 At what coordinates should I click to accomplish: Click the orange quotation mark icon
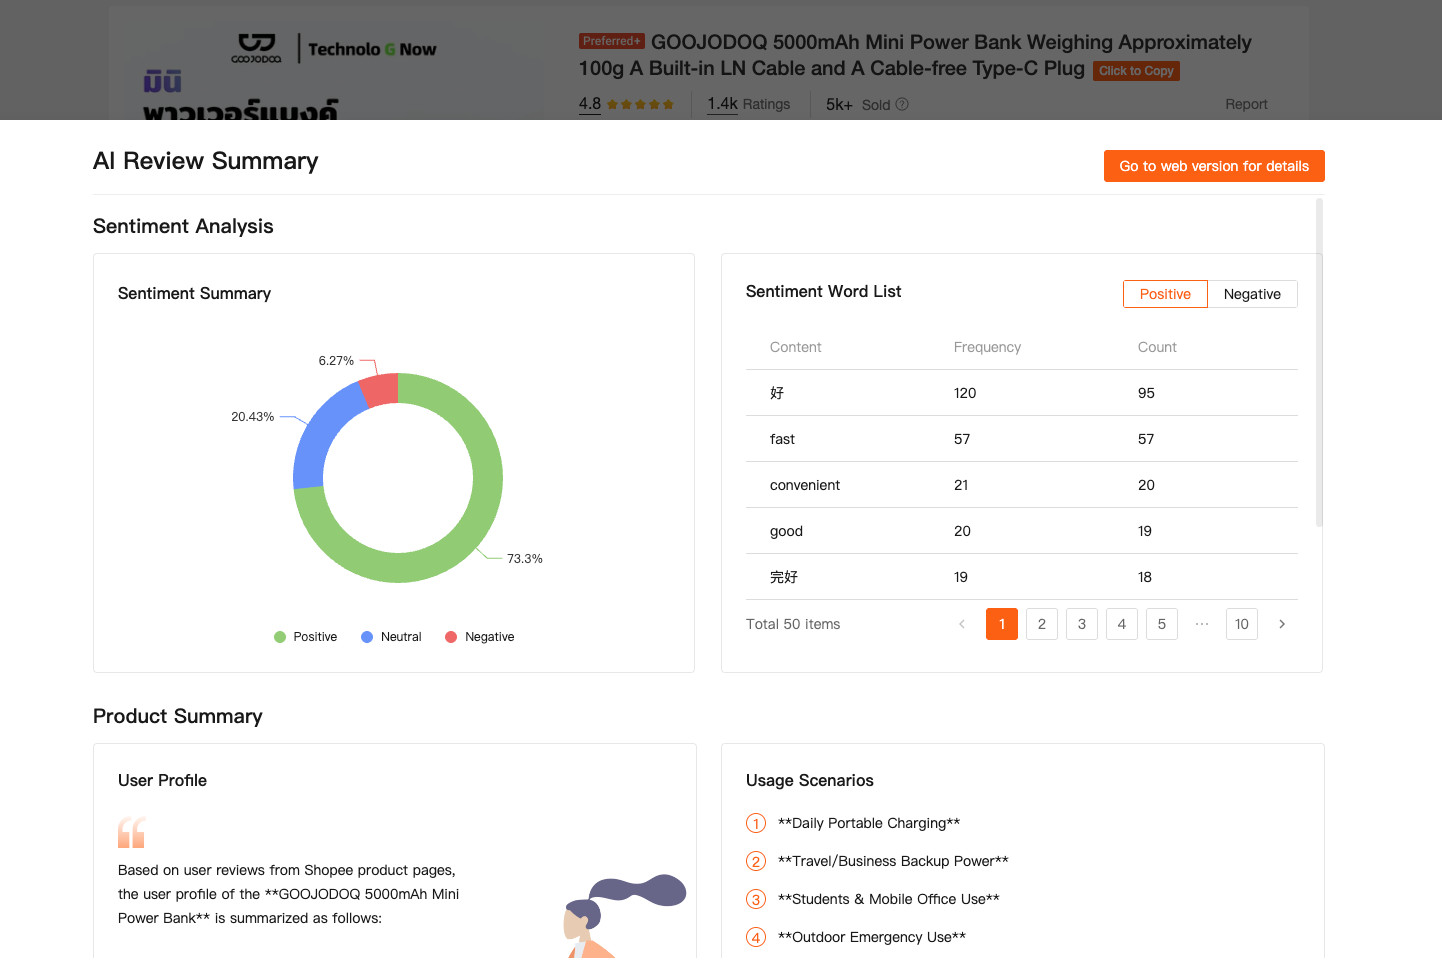point(131,832)
